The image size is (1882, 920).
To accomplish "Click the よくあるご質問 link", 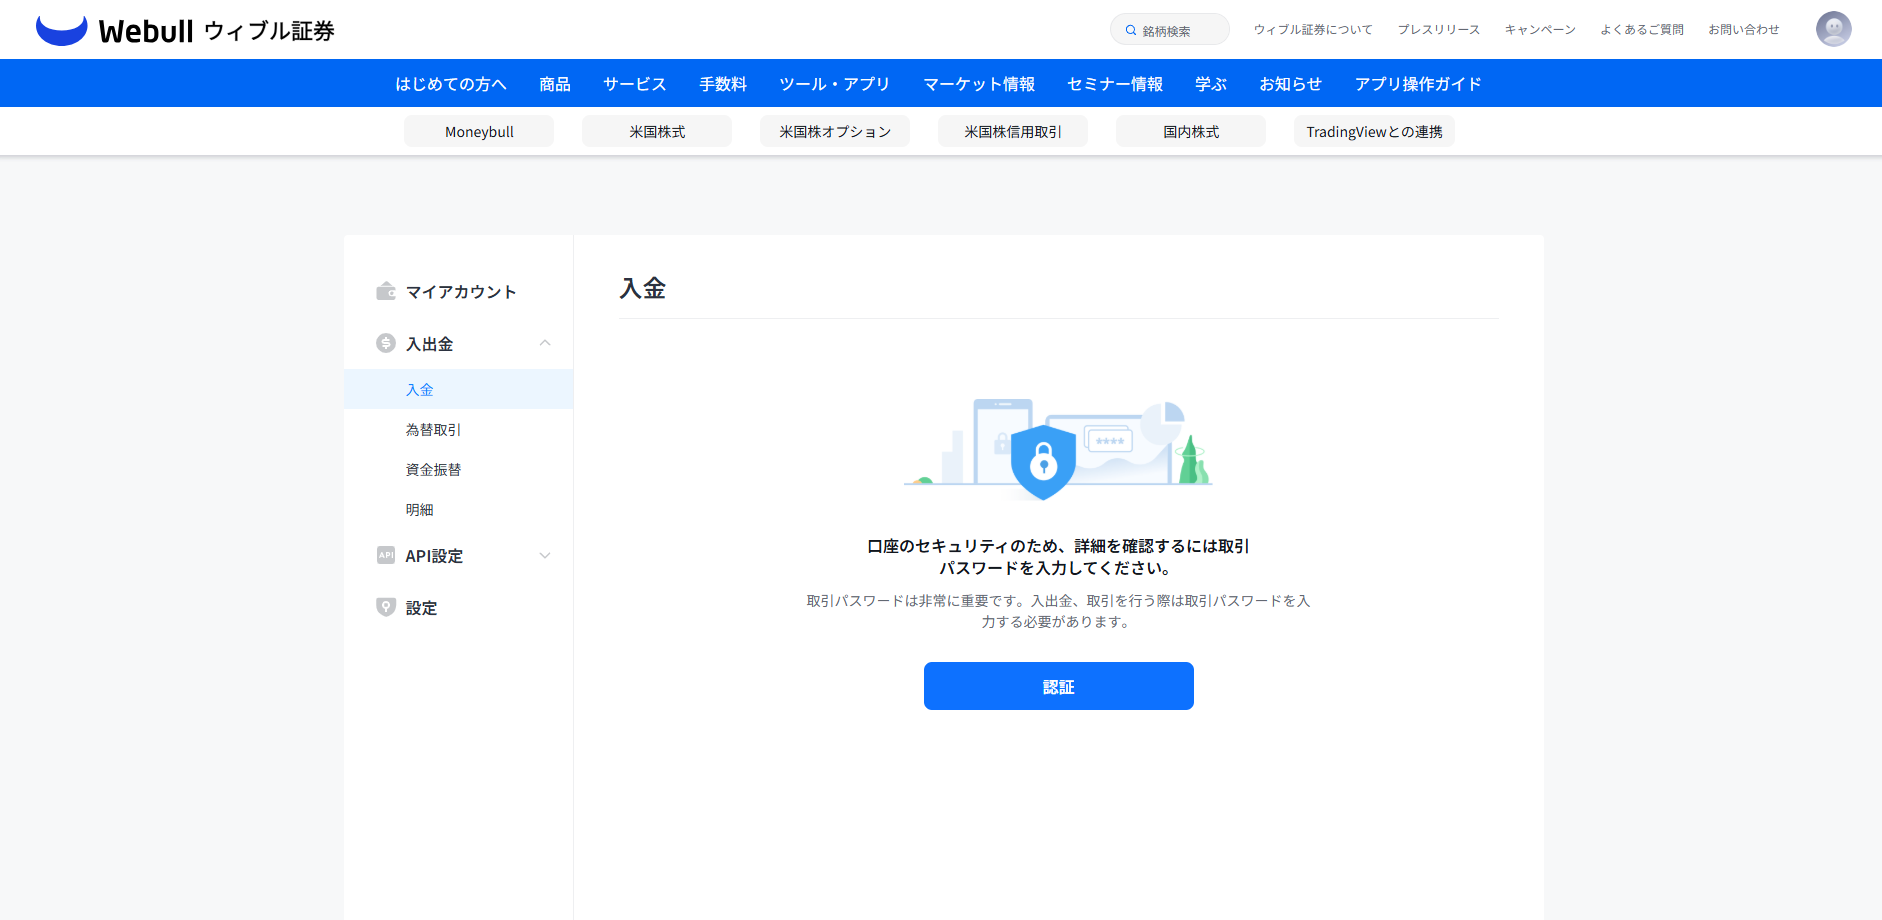I will tap(1641, 30).
